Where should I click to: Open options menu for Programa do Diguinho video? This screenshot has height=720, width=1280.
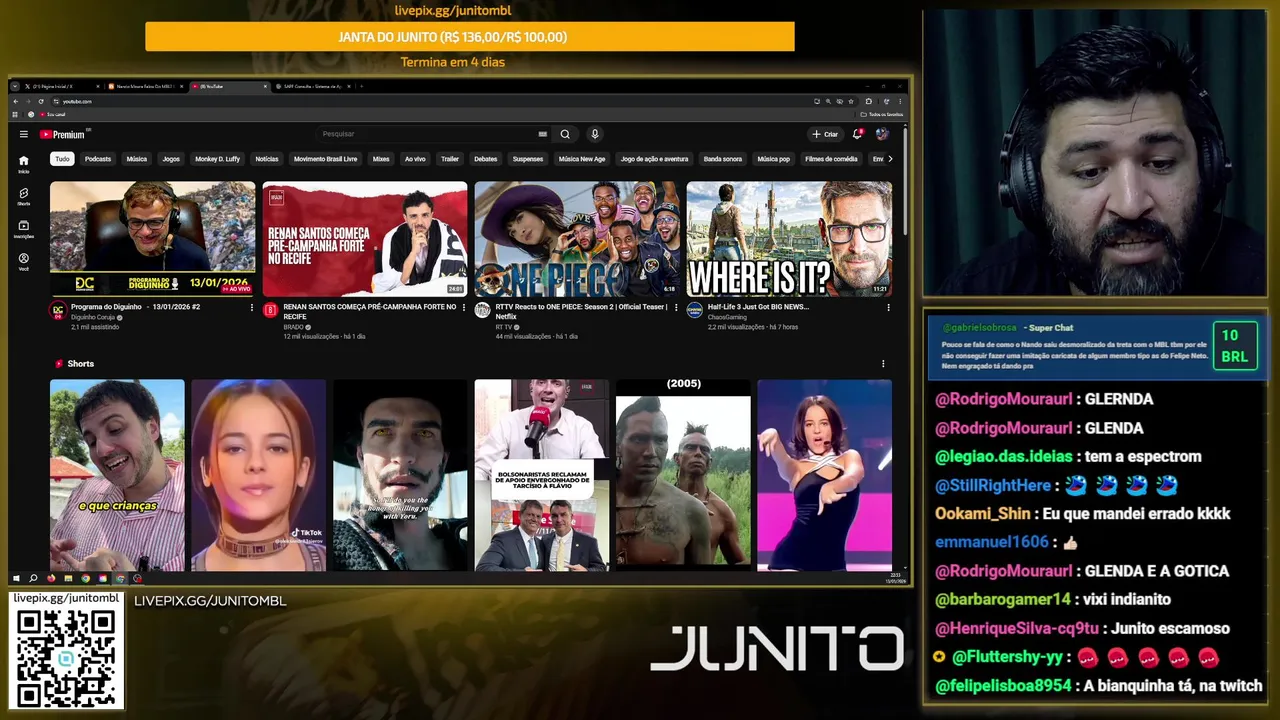coord(252,308)
